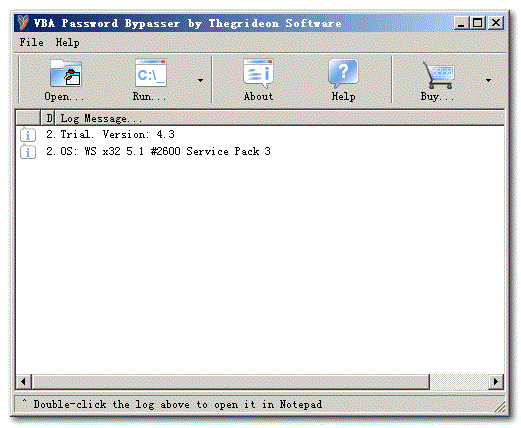Click the application icon in title bar
Image resolution: width=521 pixels, height=428 pixels.
(x=23, y=23)
